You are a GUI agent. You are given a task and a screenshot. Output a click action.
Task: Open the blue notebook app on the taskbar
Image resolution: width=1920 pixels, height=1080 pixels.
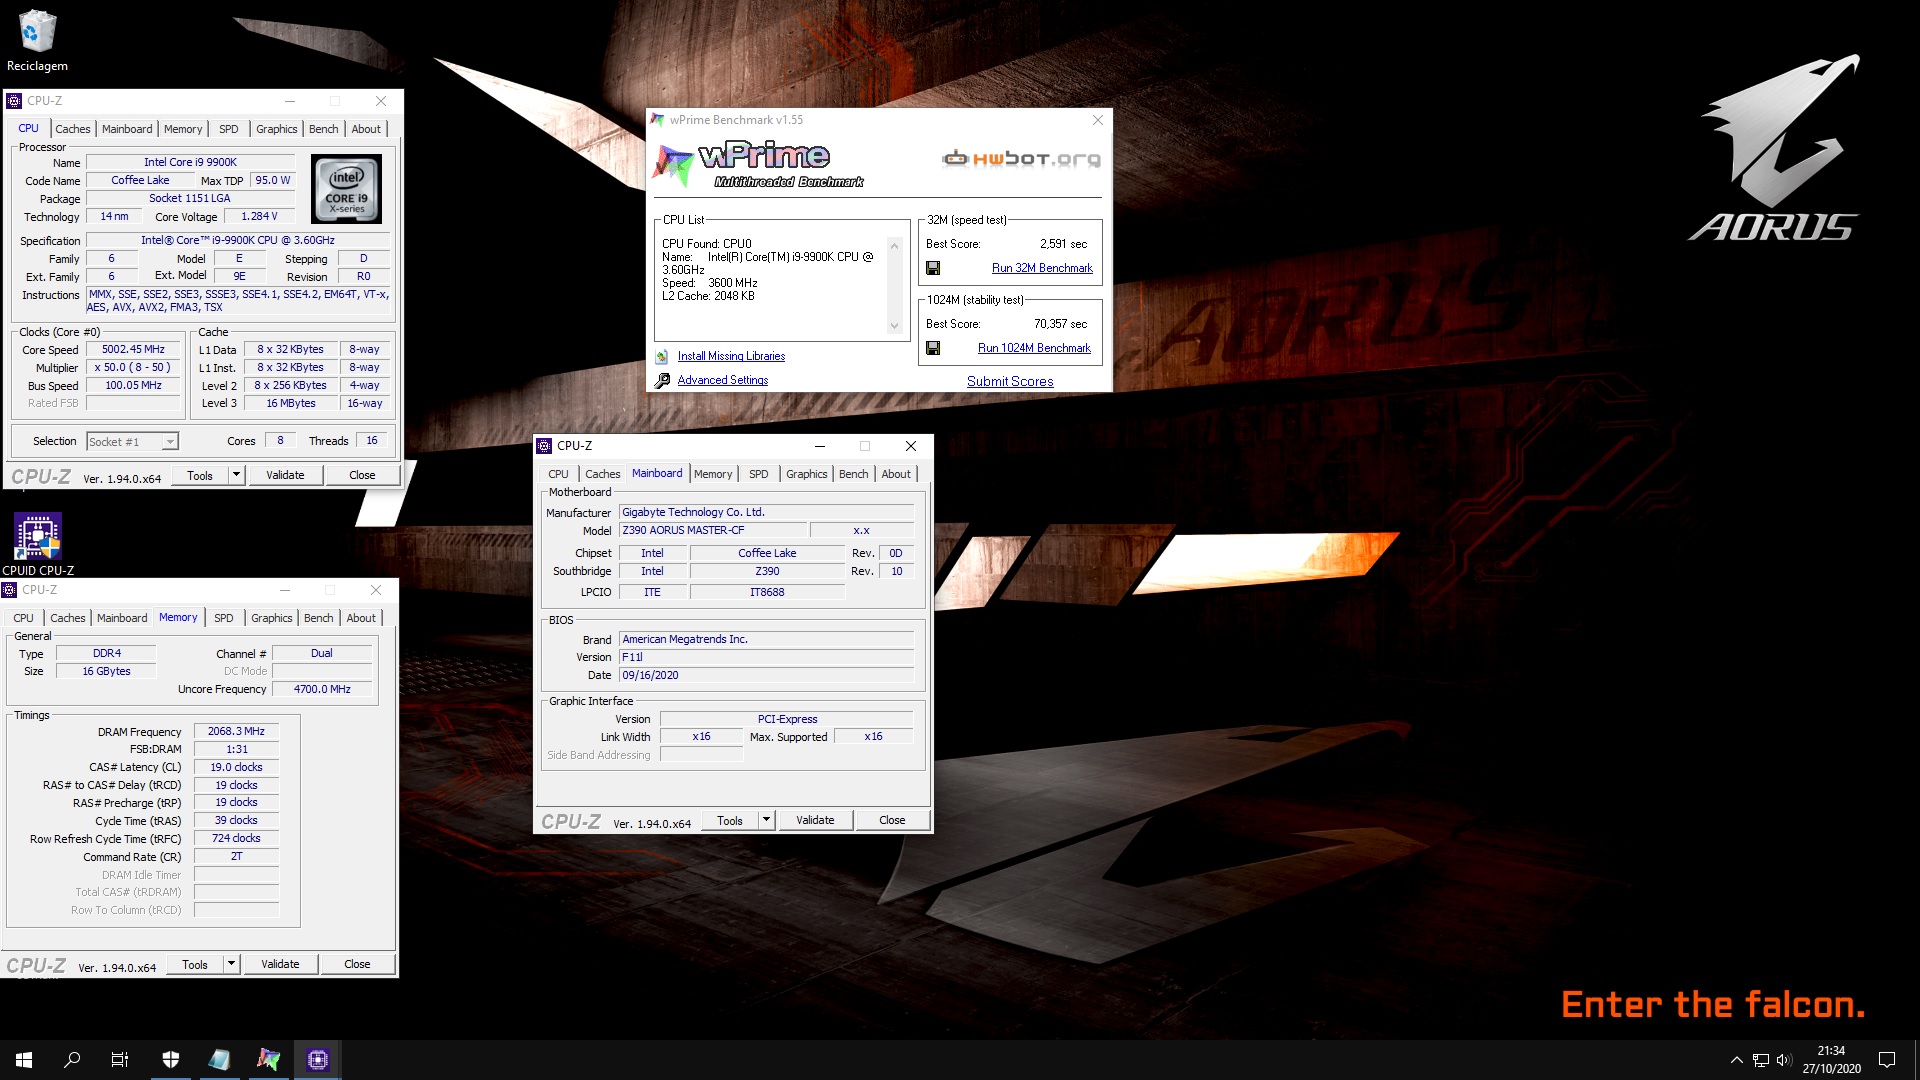(x=220, y=1060)
